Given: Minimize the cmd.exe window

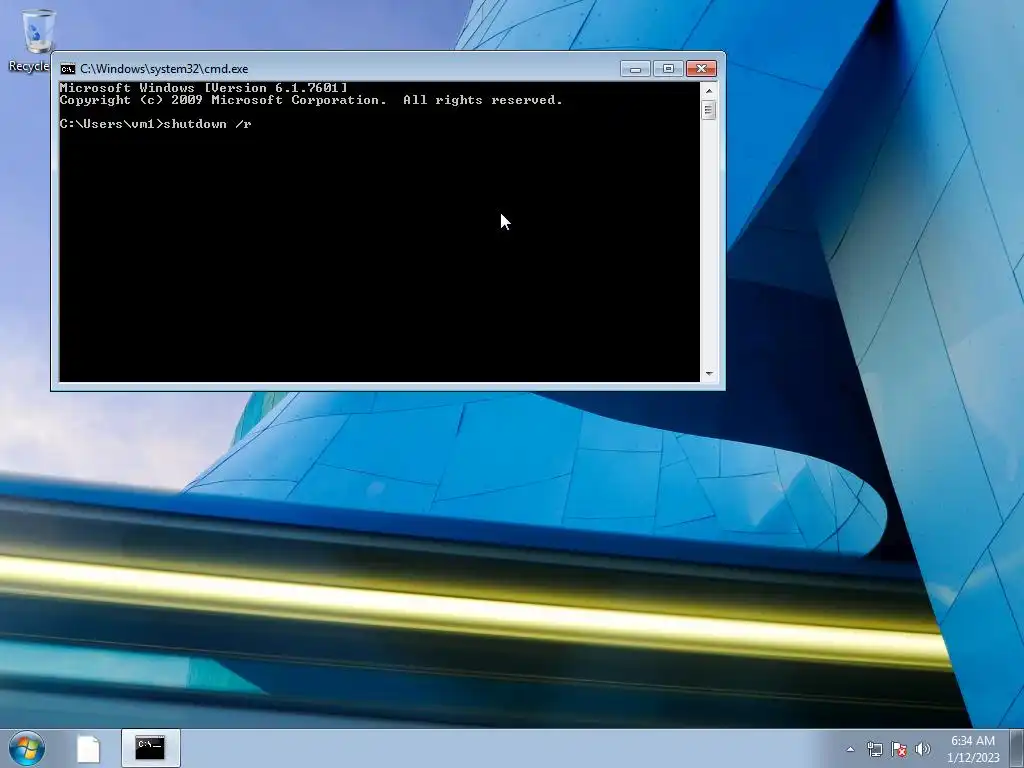Looking at the screenshot, I should tap(635, 69).
